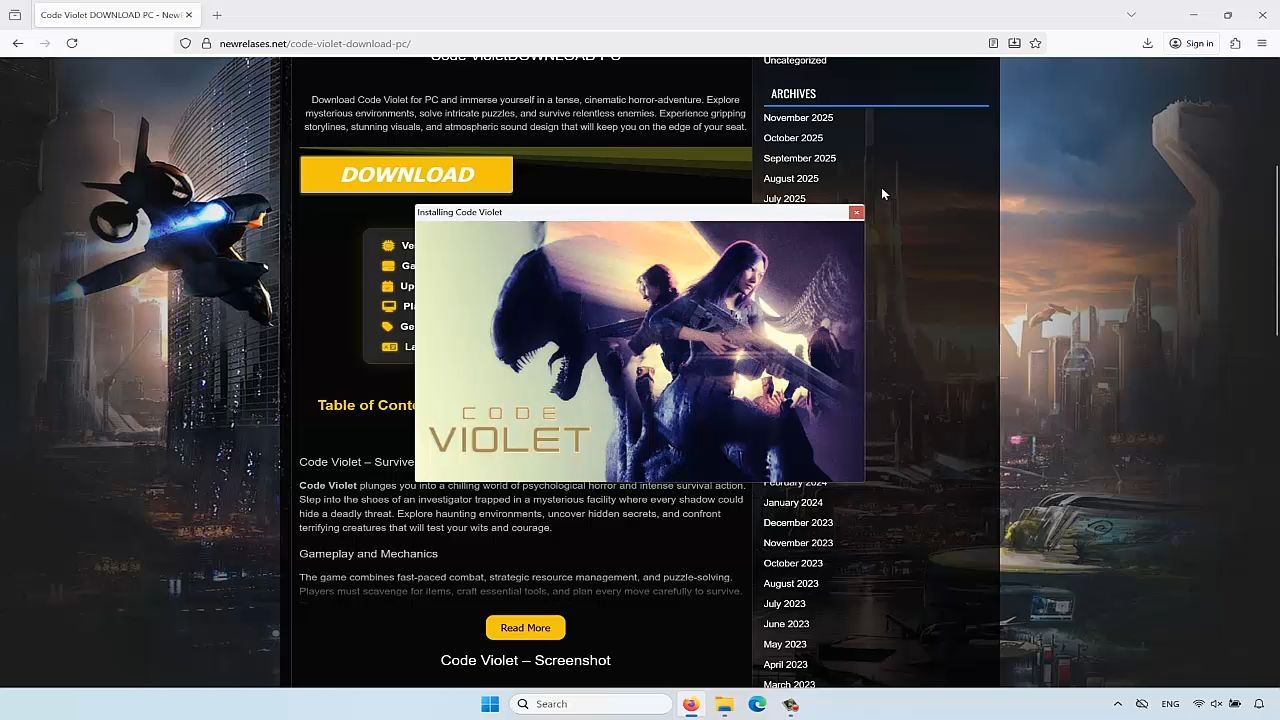Open a new browser tab

click(217, 15)
